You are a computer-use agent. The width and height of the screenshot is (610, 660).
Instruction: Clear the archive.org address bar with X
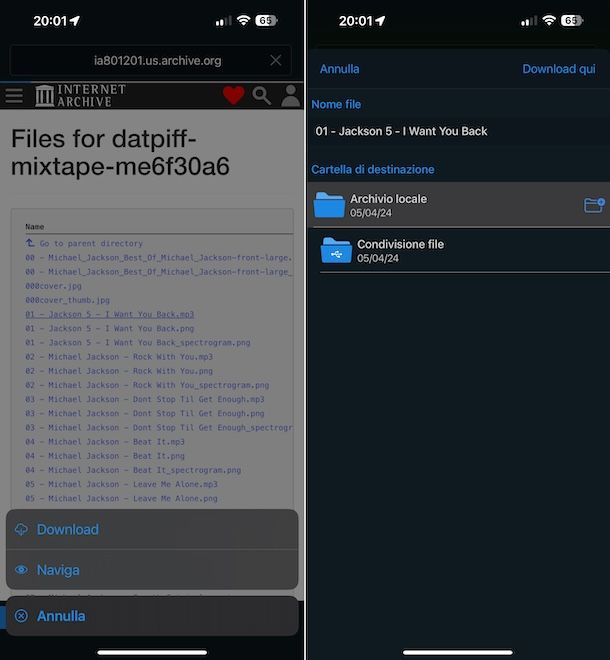[x=275, y=60]
